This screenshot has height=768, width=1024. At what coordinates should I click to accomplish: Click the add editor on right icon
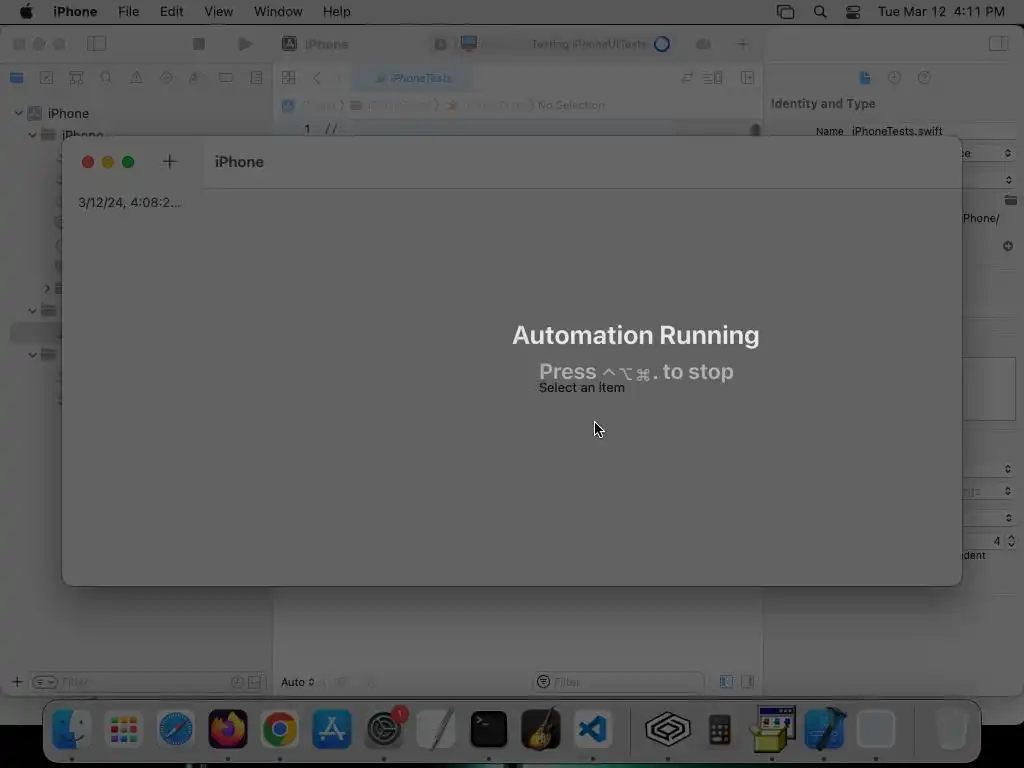(x=747, y=78)
